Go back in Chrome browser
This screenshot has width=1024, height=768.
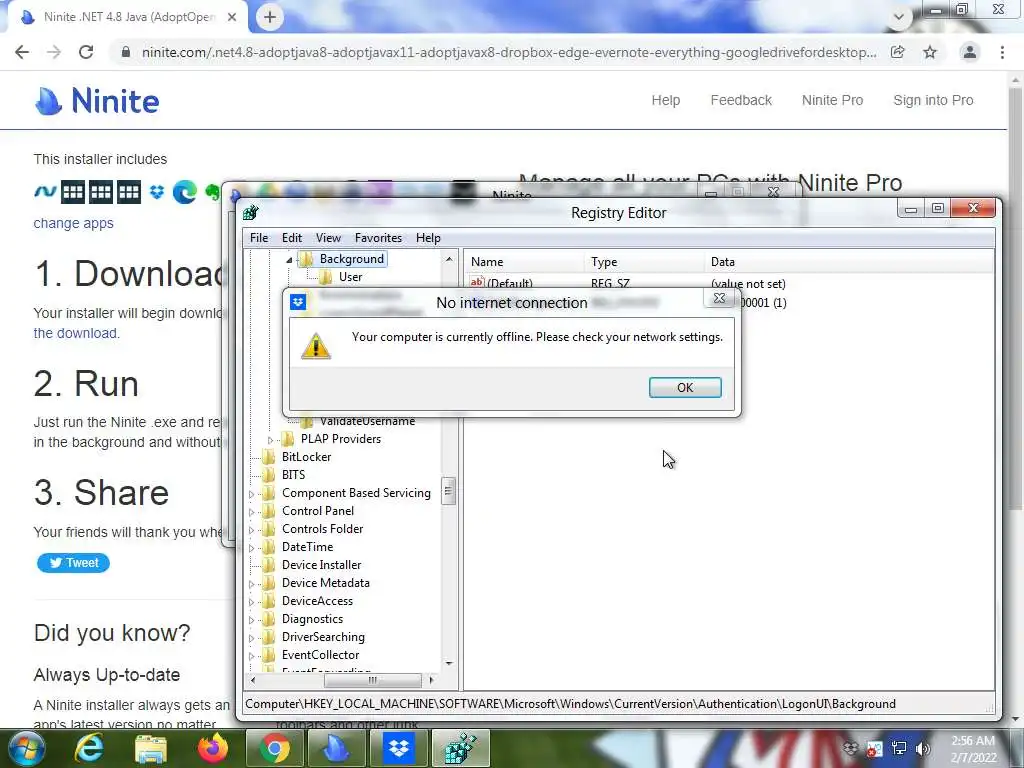click(22, 52)
